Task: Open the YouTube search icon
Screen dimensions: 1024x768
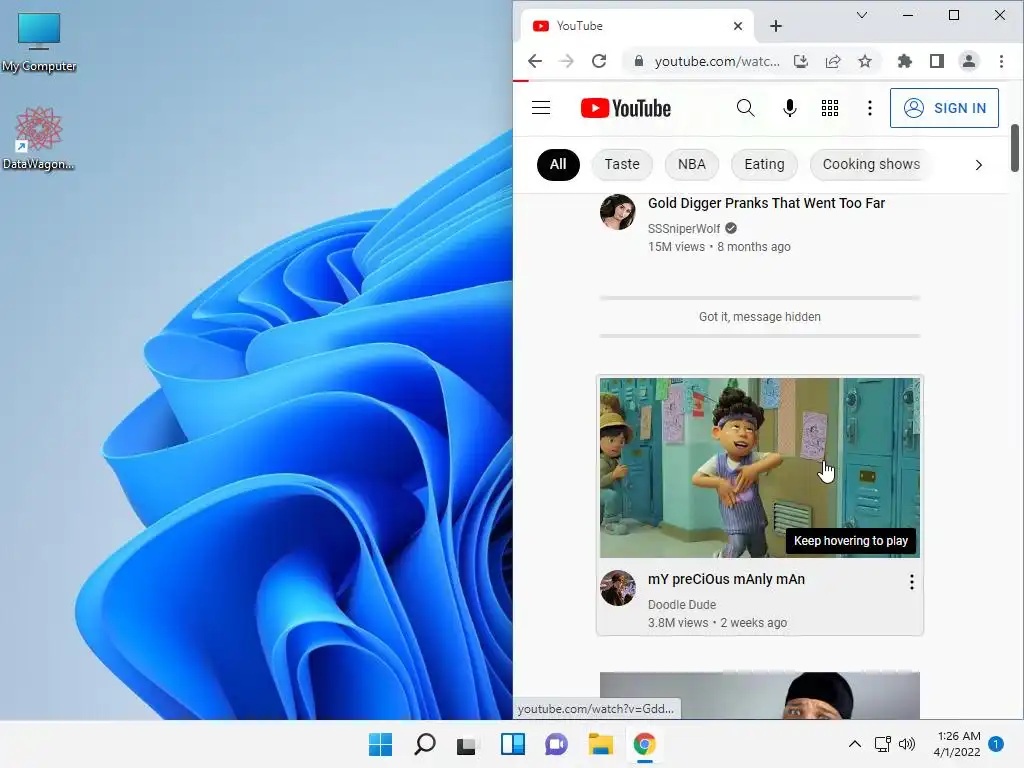Action: 745,108
